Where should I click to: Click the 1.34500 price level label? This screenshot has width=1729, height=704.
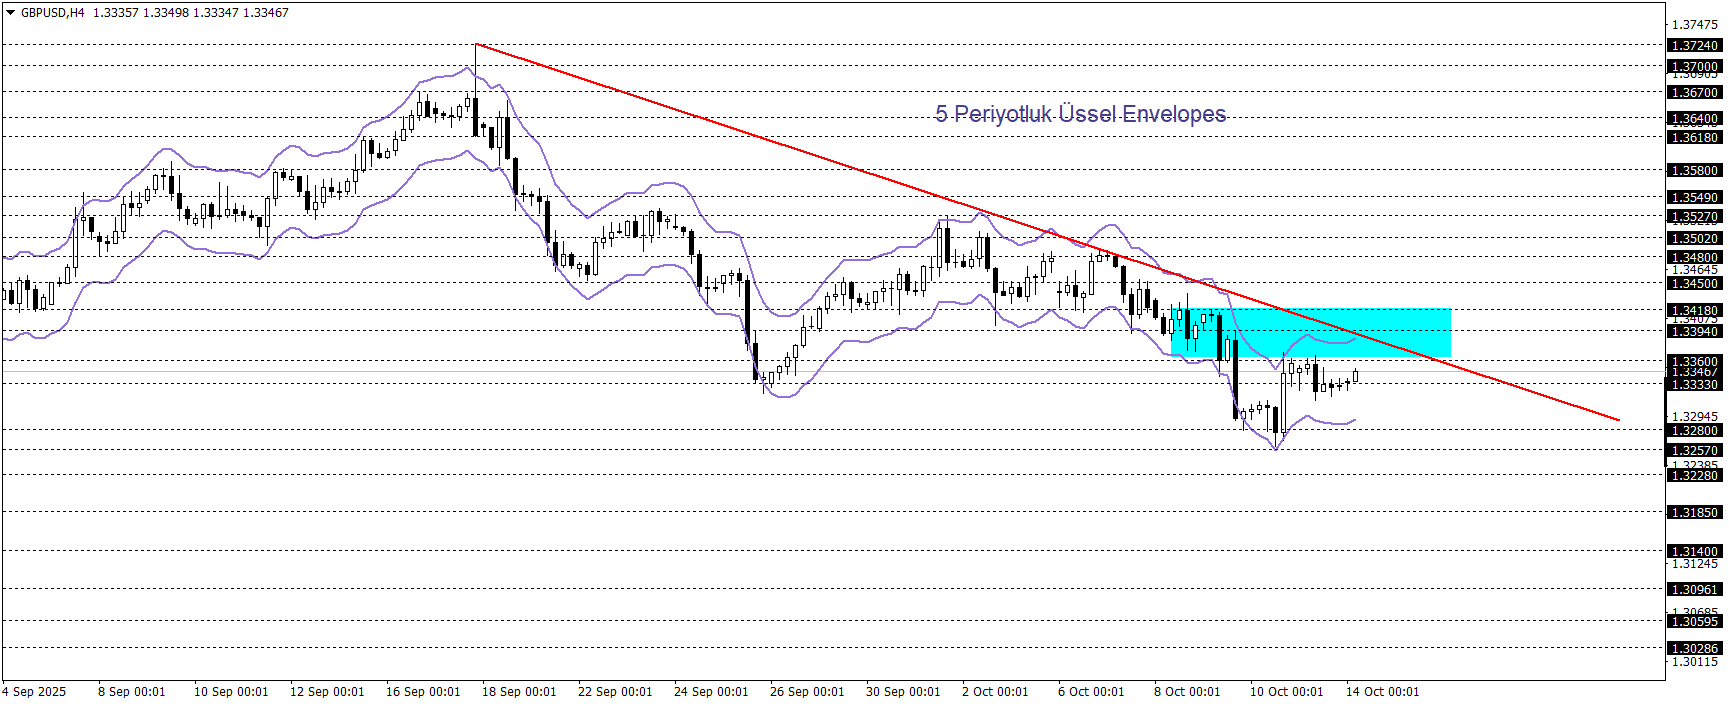tap(1694, 283)
